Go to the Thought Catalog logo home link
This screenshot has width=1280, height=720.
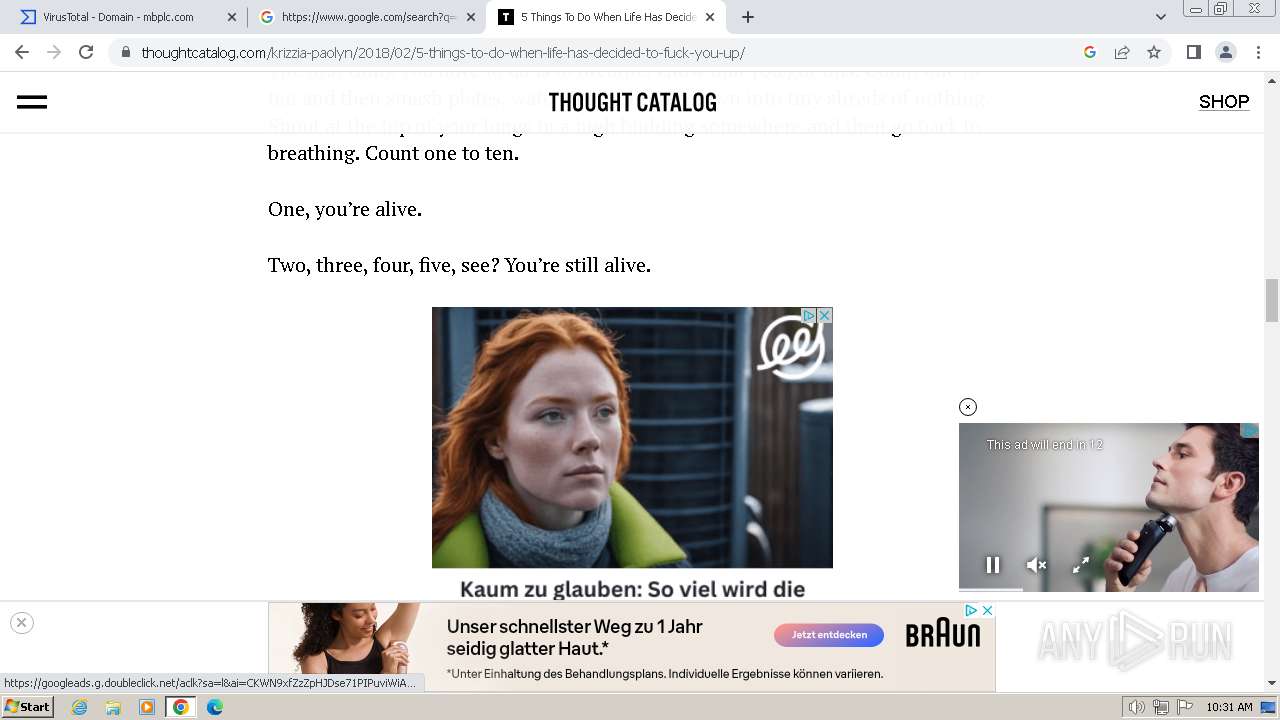632,102
